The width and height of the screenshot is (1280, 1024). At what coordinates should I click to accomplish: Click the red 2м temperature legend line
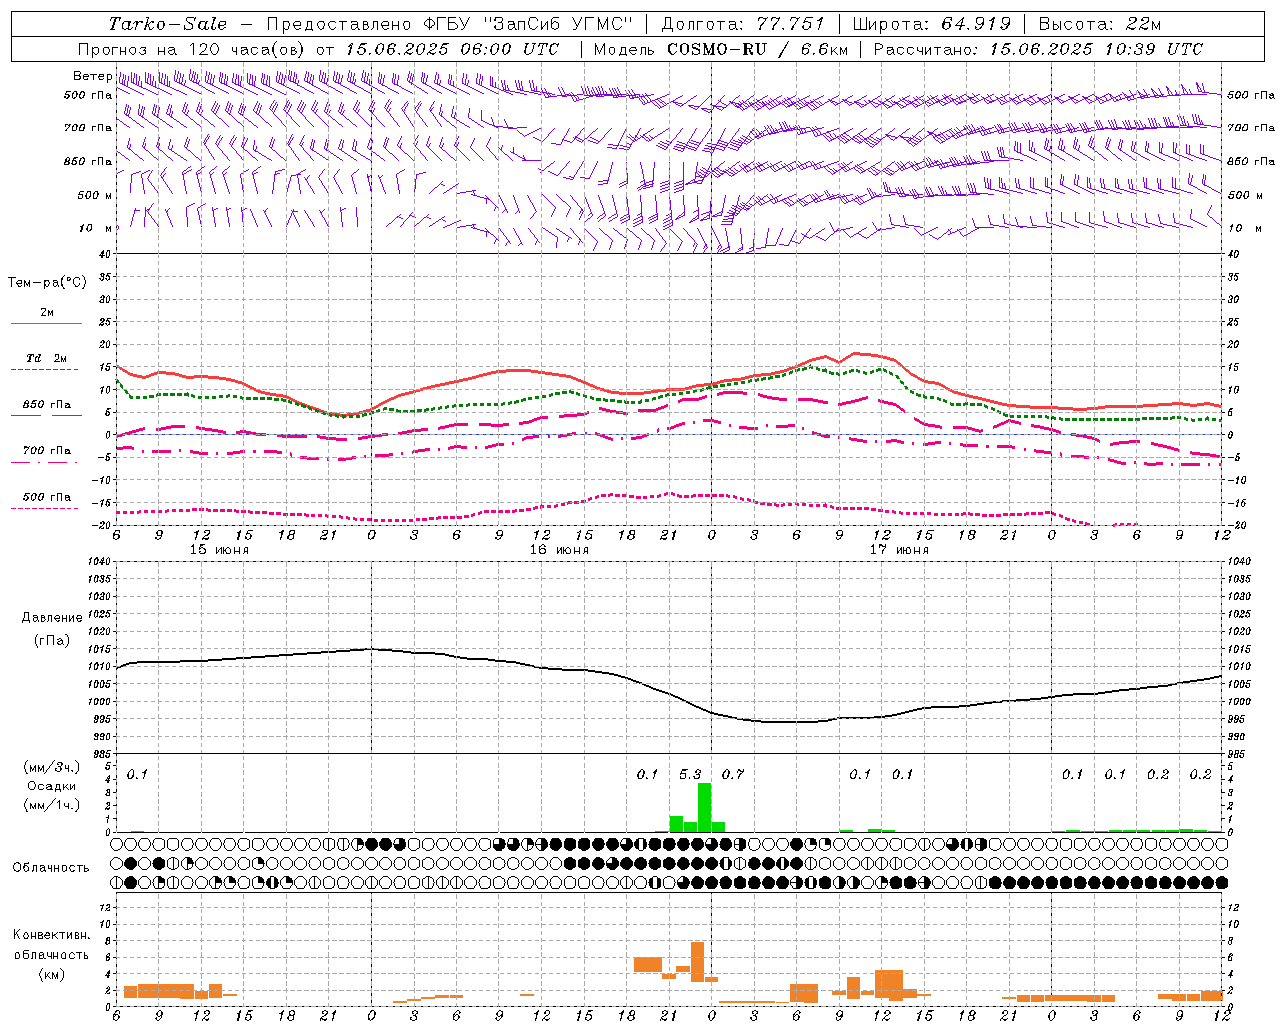coord(46,323)
